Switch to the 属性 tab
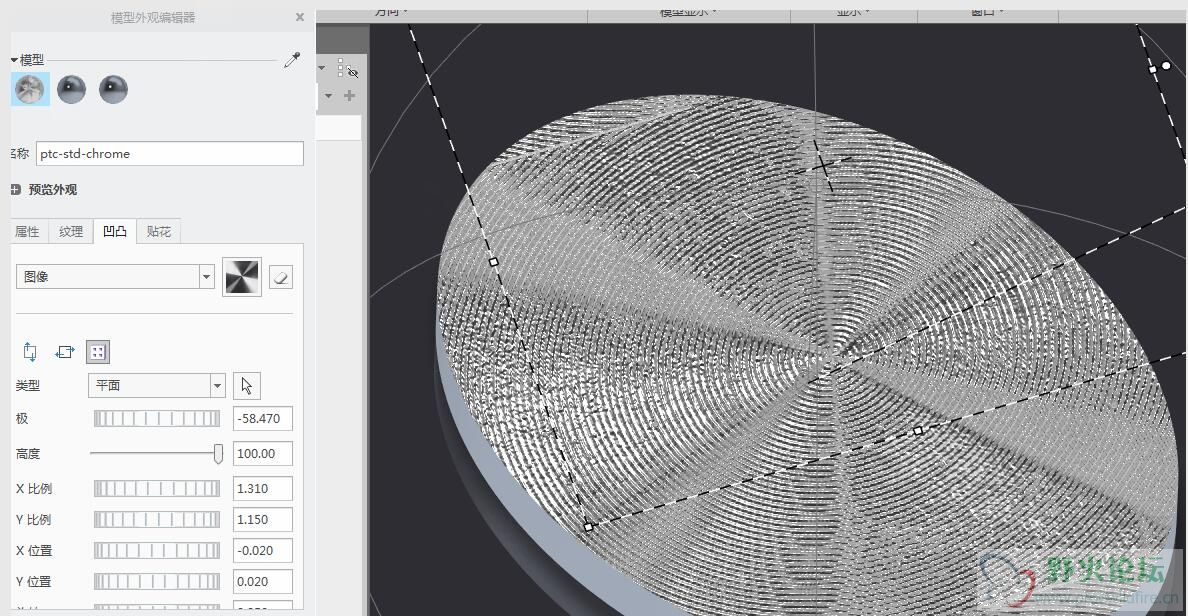Image resolution: width=1188 pixels, height=616 pixels. [x=27, y=232]
